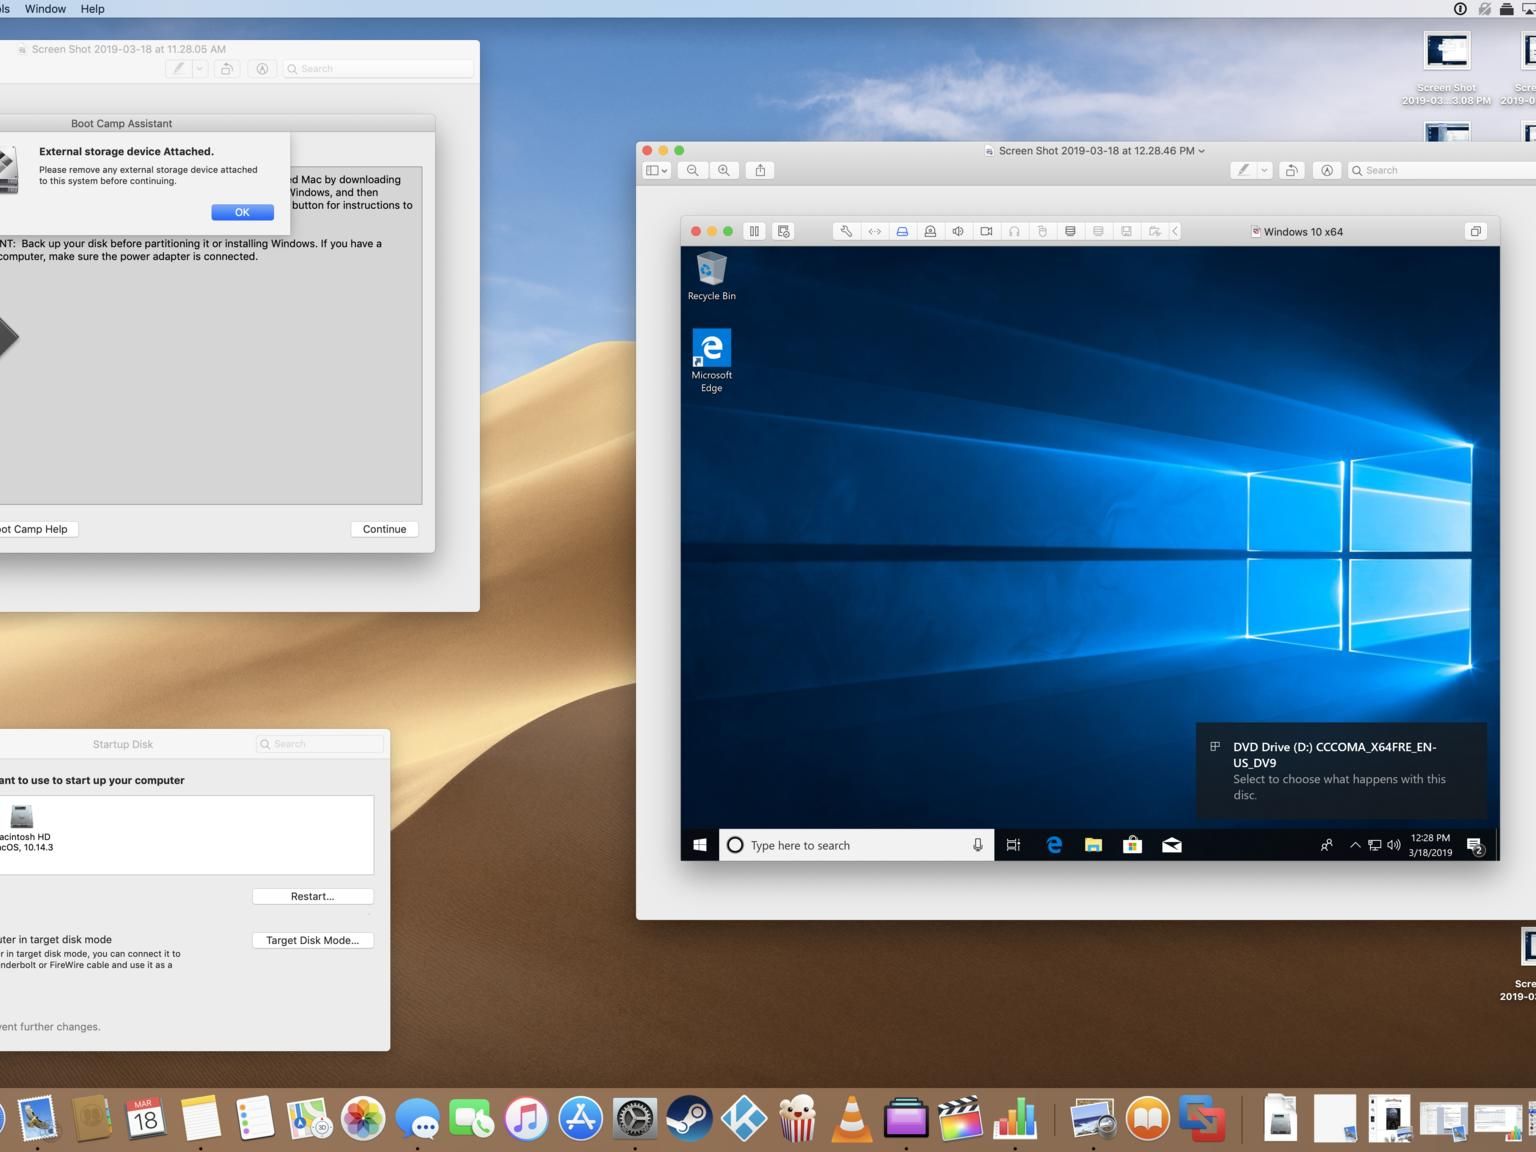Click the zoom out magnifier in Preview toolbar

692,170
